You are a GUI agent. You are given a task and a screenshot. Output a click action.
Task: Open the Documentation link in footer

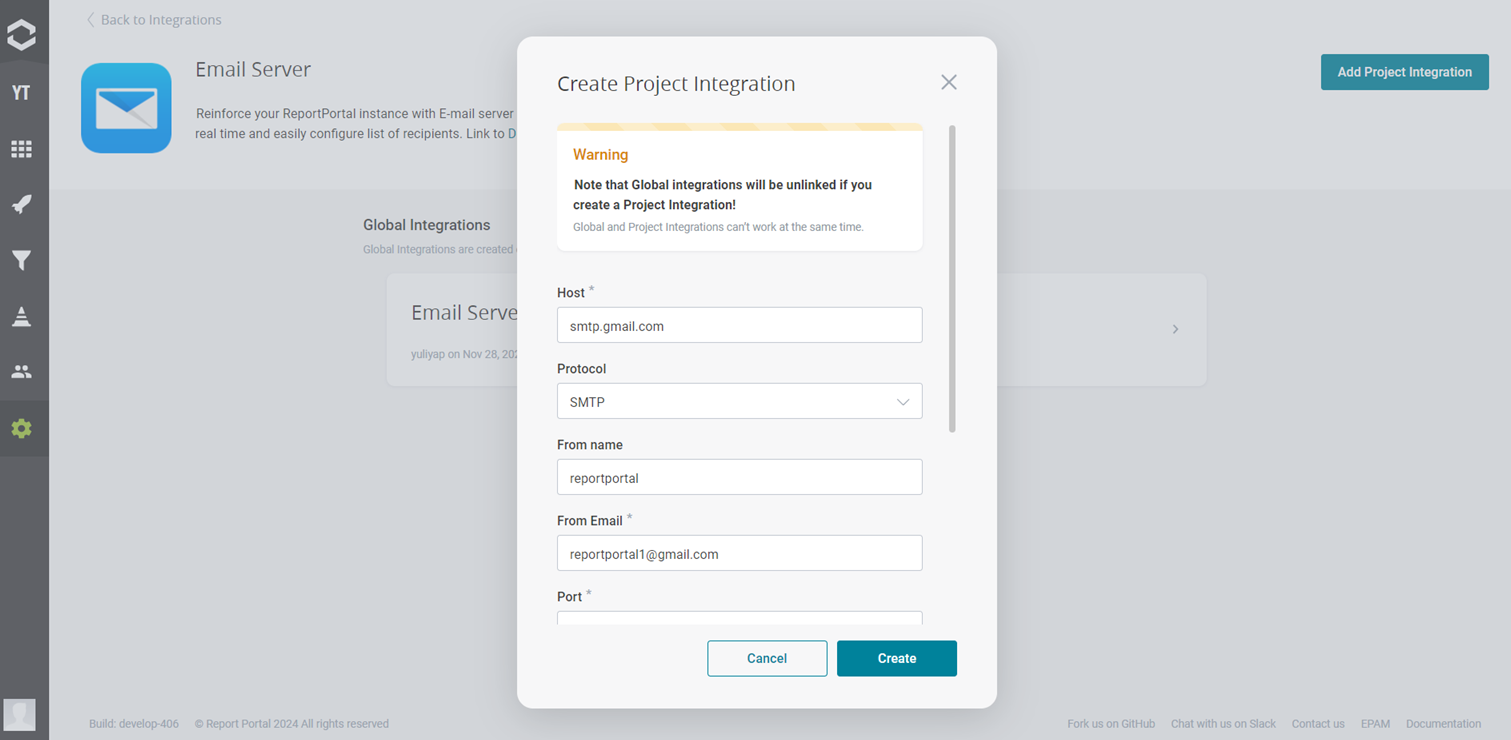click(1443, 723)
